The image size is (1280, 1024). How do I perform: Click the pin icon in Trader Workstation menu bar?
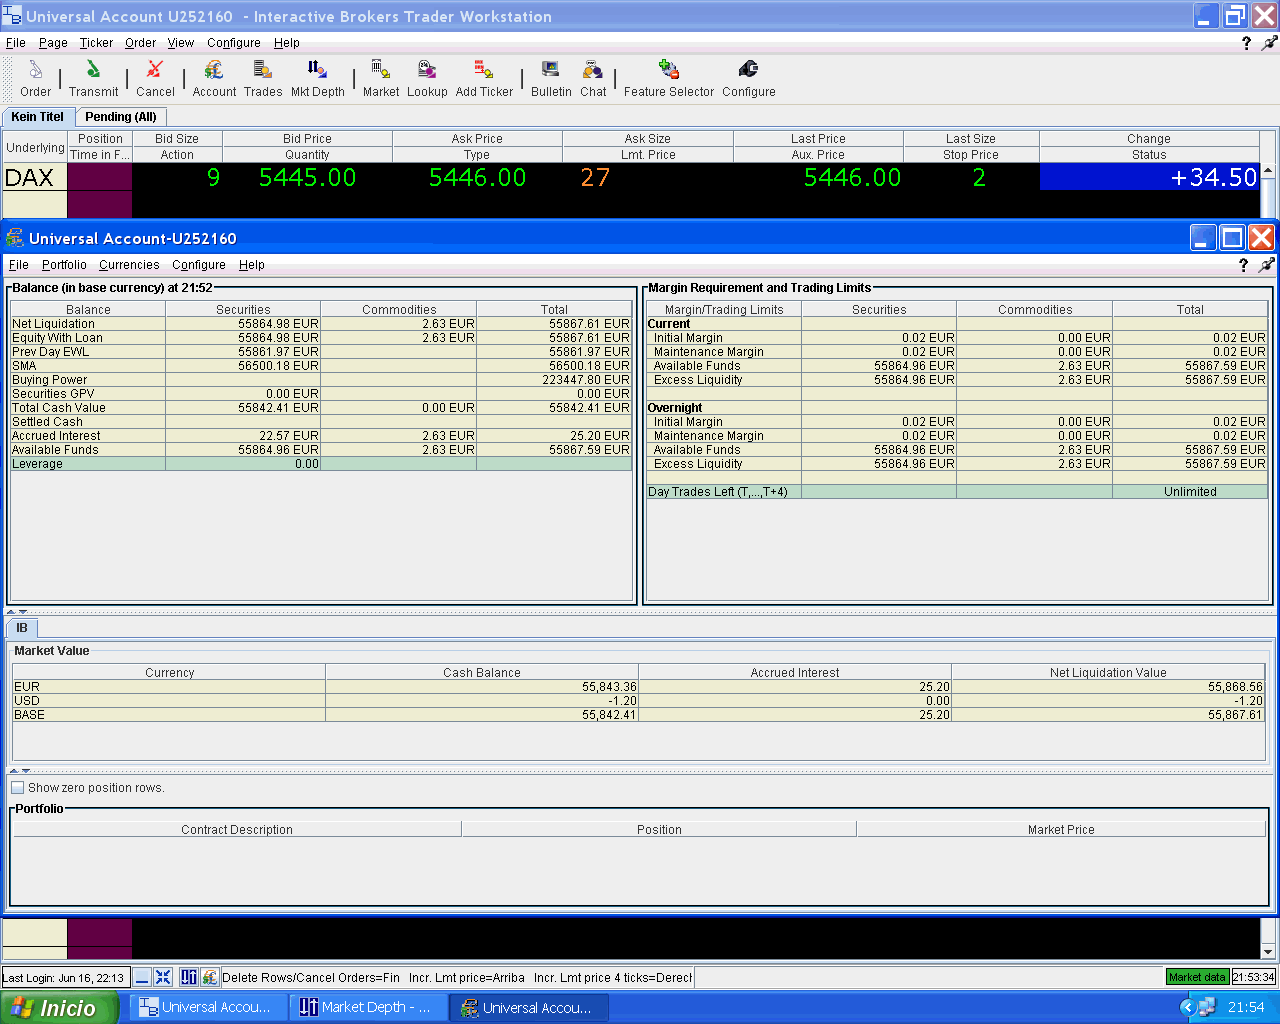pyautogui.click(x=1270, y=43)
